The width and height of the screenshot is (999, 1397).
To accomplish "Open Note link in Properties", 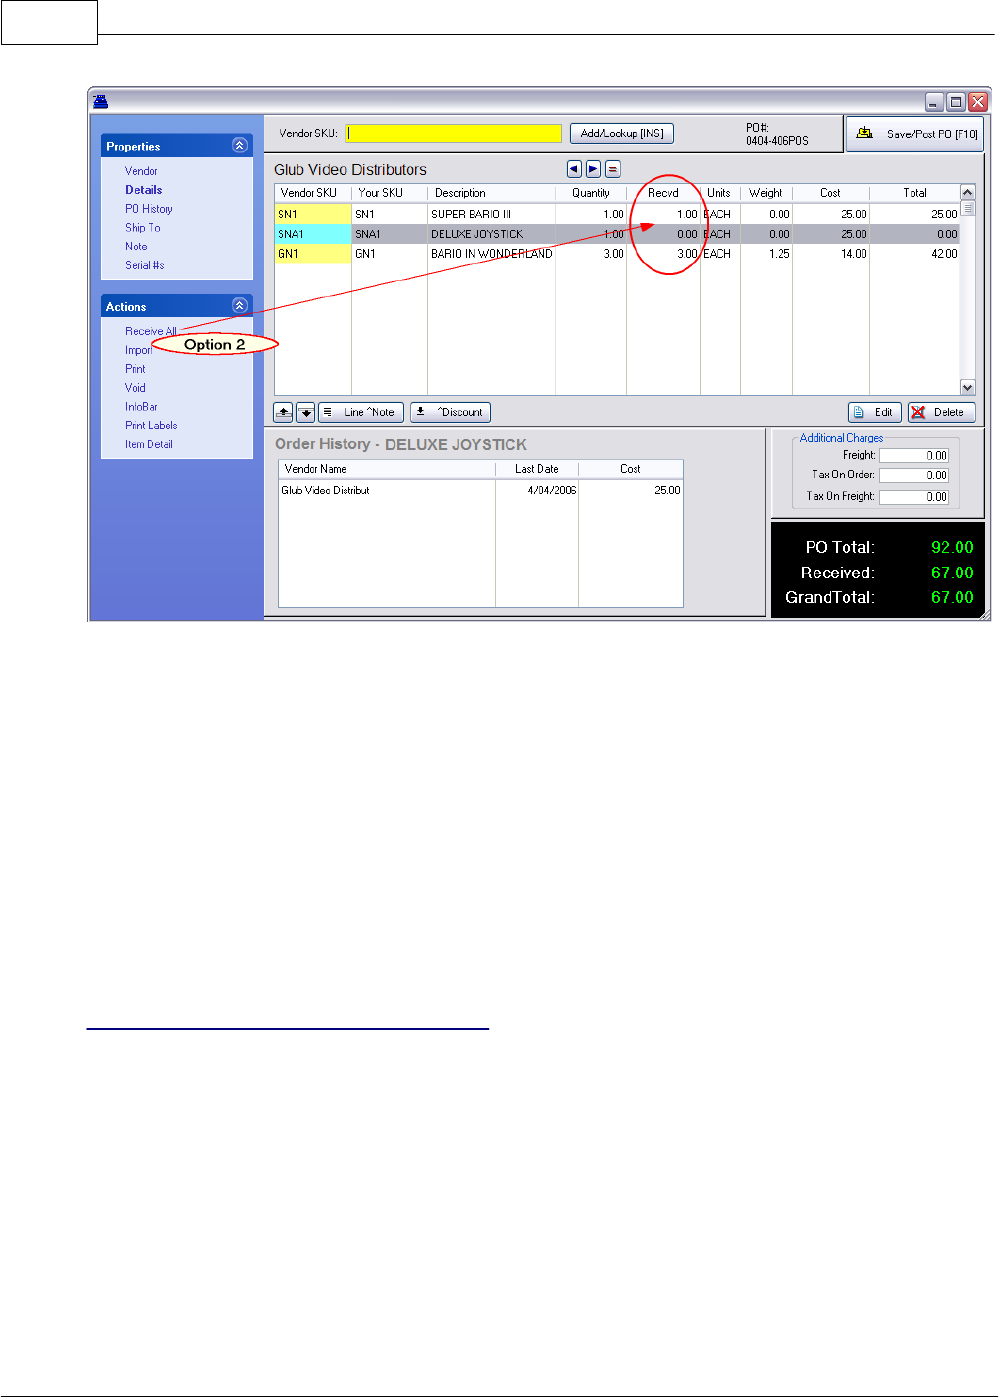I will (x=136, y=246).
